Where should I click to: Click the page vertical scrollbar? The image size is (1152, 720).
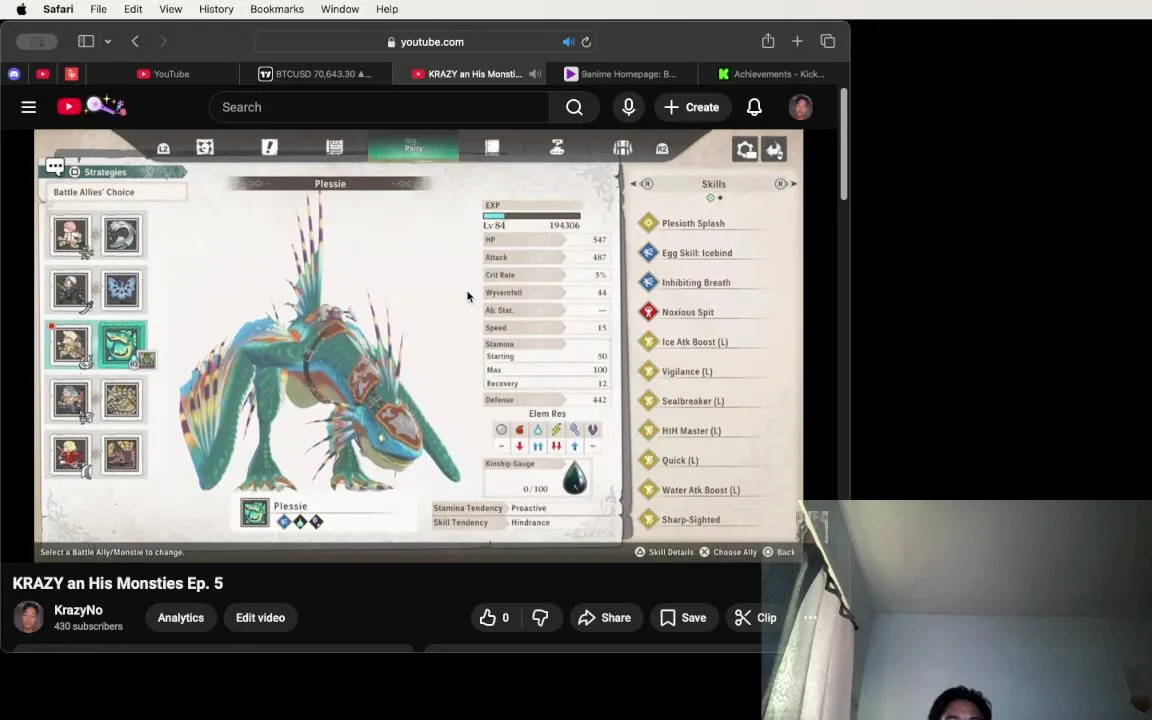(844, 144)
